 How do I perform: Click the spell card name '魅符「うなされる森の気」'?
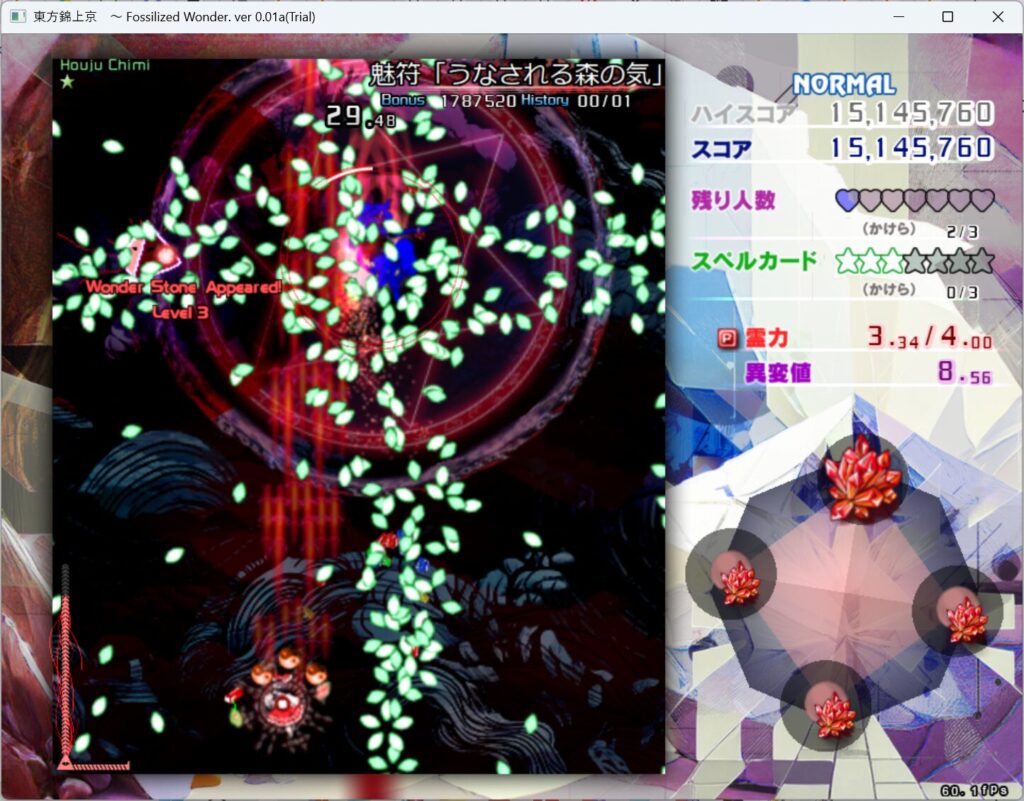pos(516,74)
